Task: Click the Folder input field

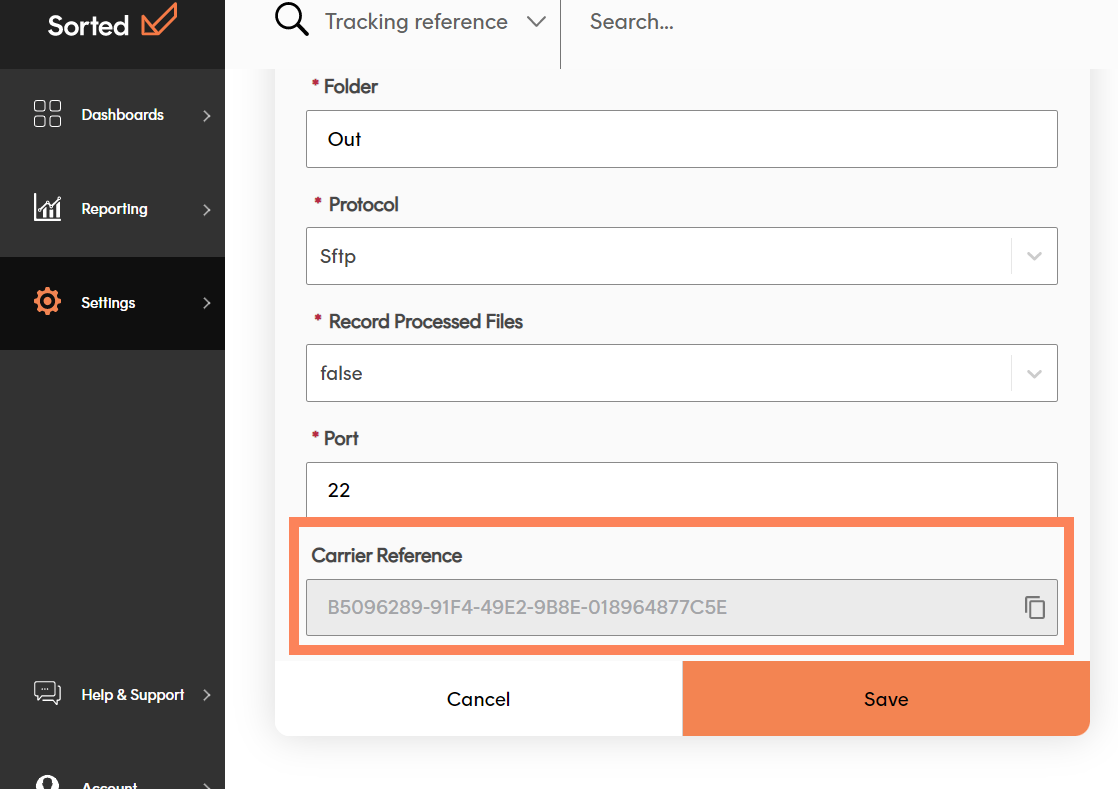Action: [x=681, y=139]
